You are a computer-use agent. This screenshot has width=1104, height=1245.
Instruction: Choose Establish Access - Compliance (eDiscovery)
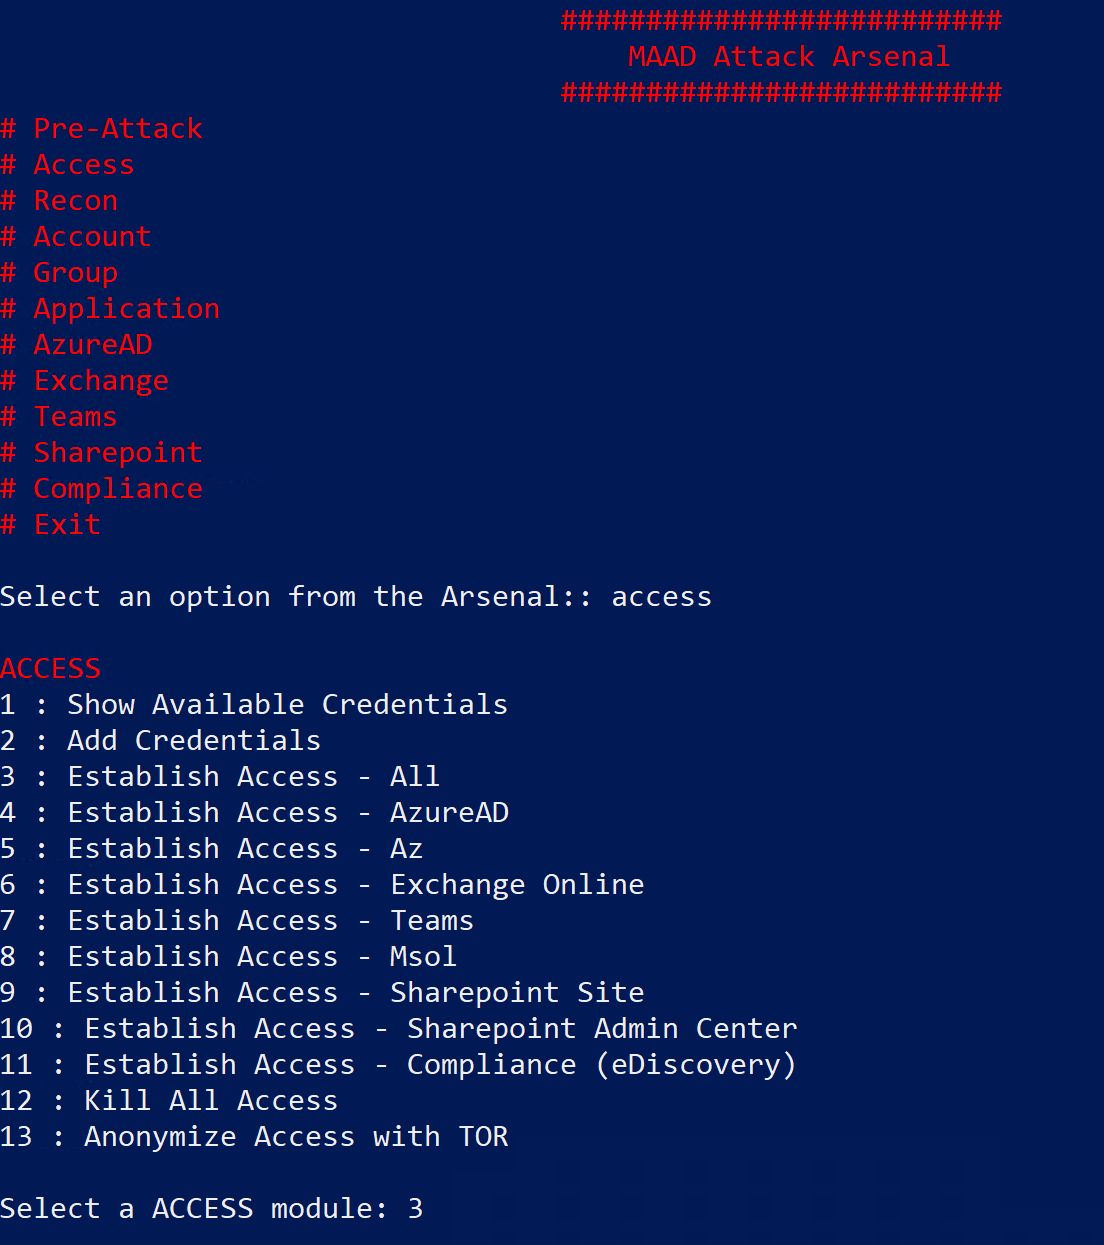[440, 1065]
